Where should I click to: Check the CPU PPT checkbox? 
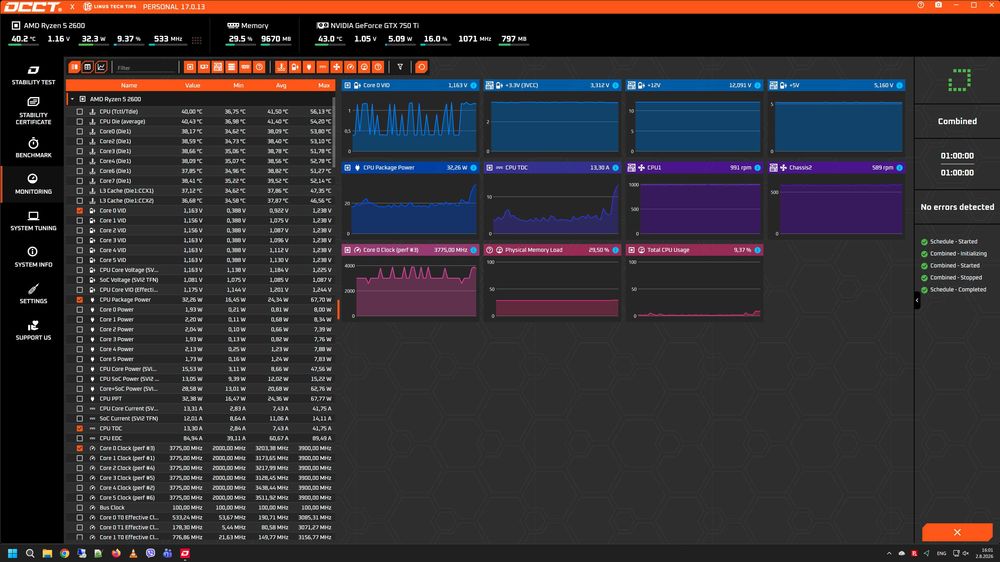(80, 399)
